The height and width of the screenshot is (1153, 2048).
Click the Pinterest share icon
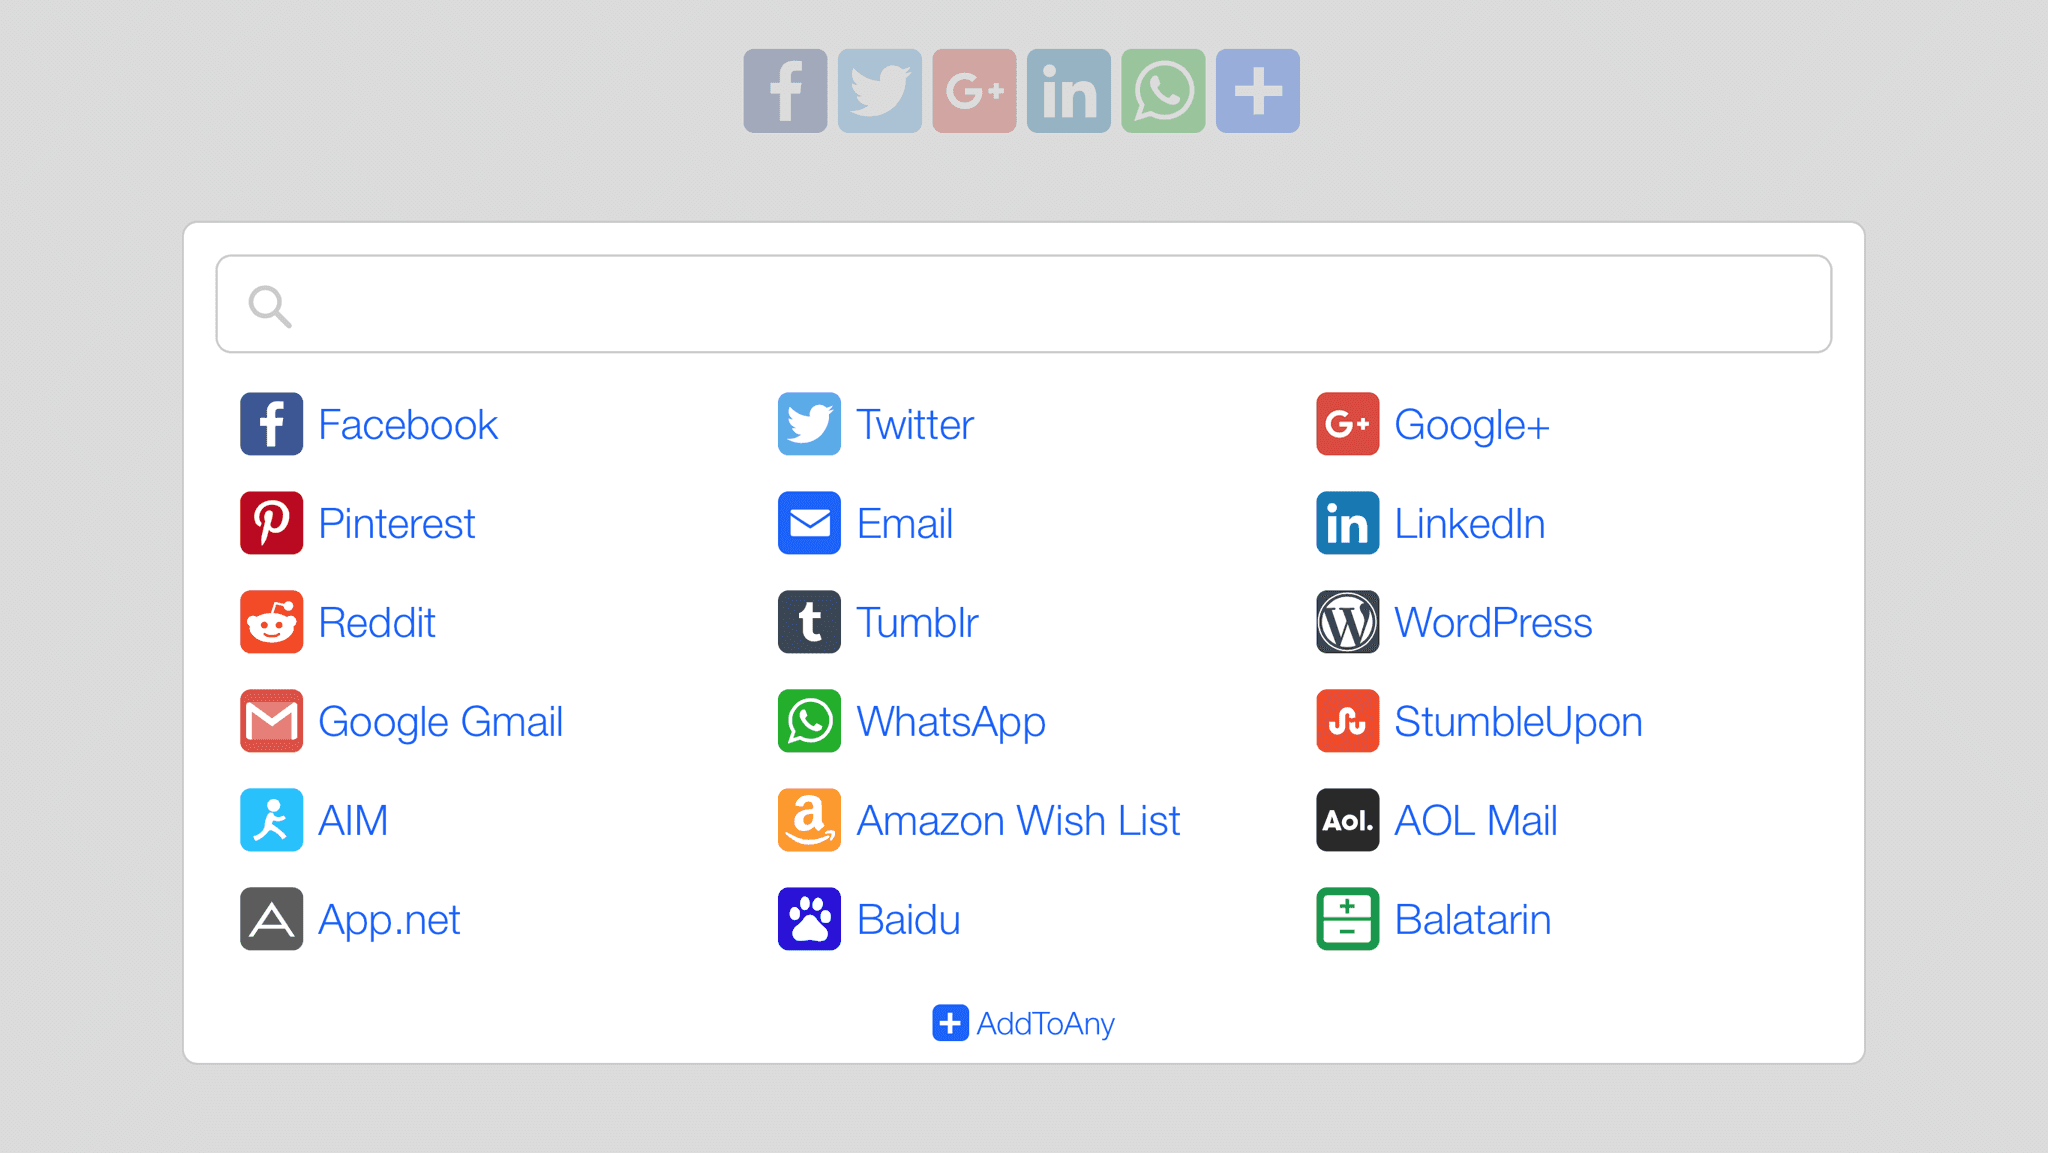[x=271, y=522]
